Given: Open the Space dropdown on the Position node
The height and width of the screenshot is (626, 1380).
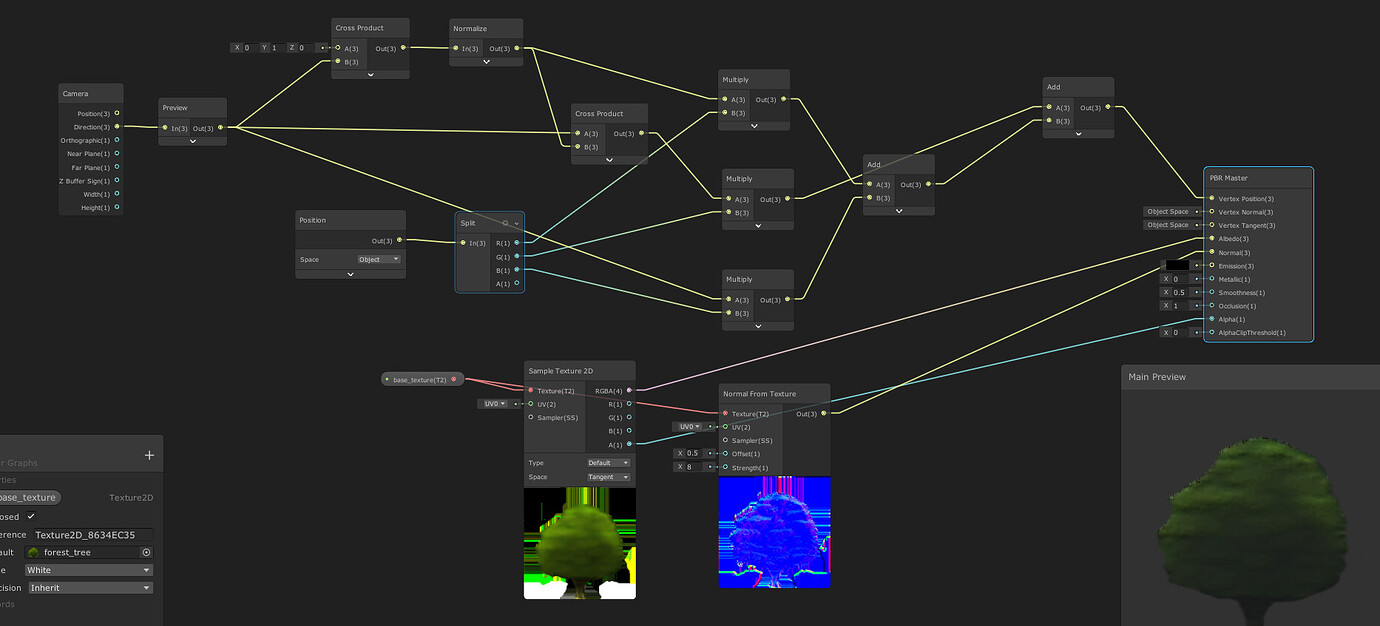Looking at the screenshot, I should click(378, 259).
